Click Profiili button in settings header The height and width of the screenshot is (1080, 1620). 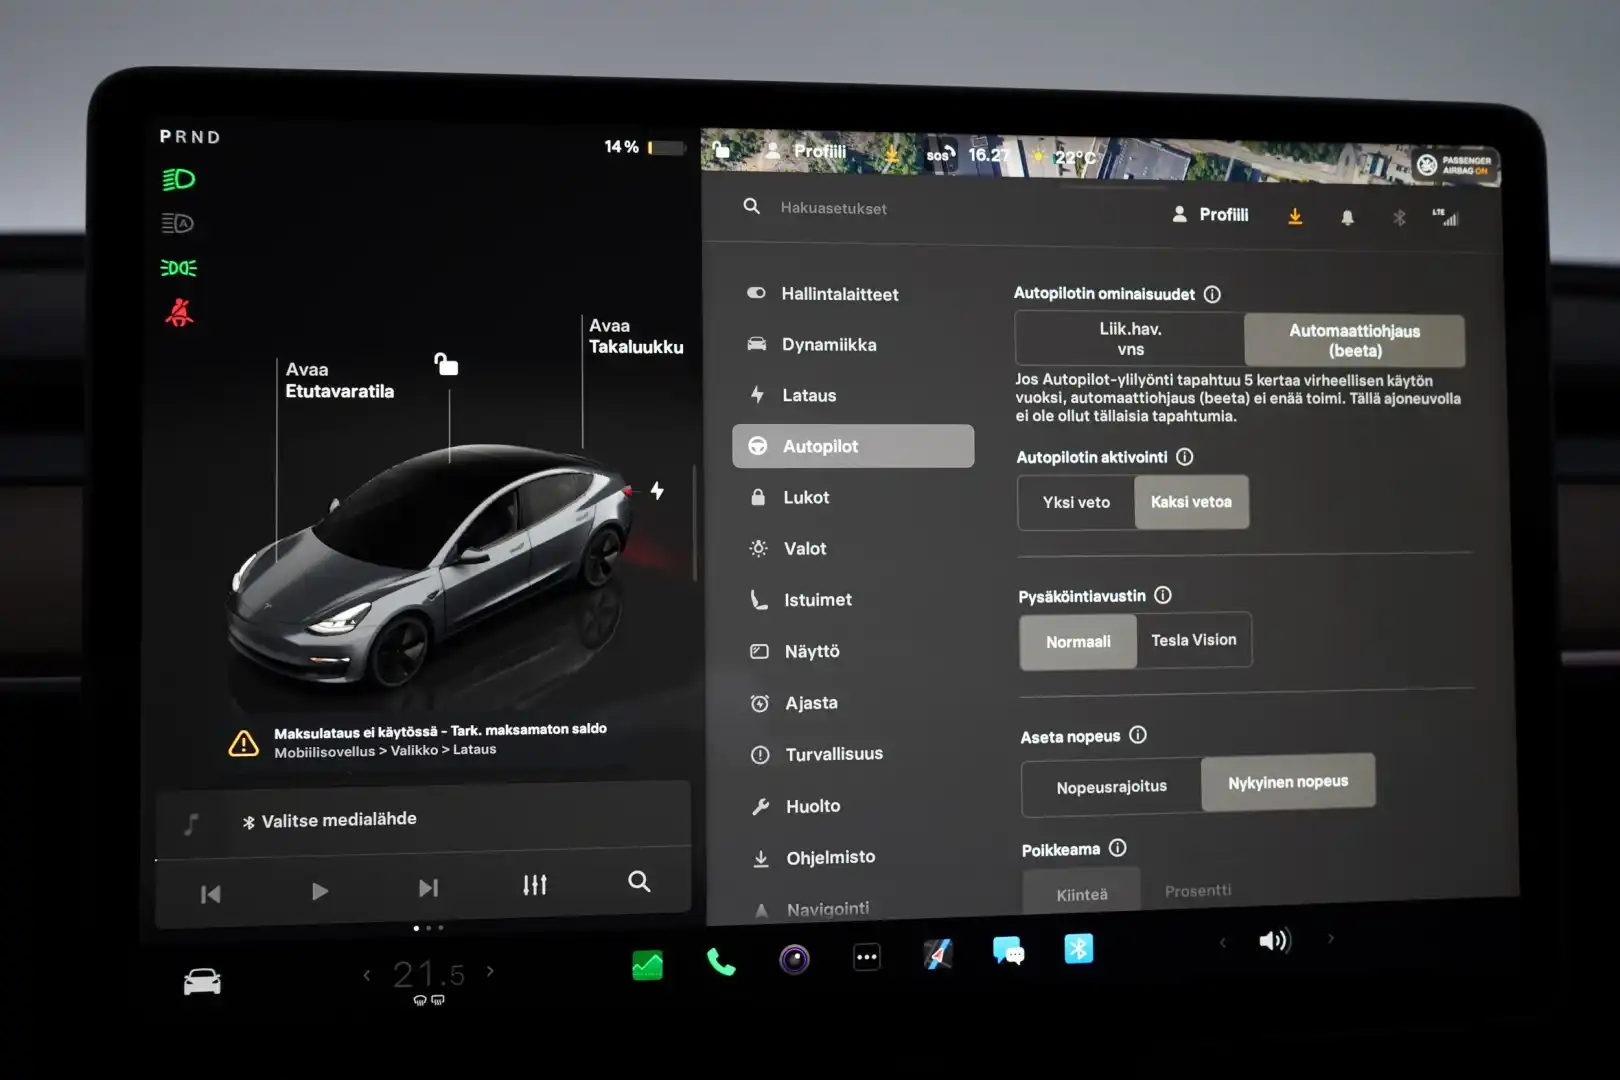coord(1210,215)
